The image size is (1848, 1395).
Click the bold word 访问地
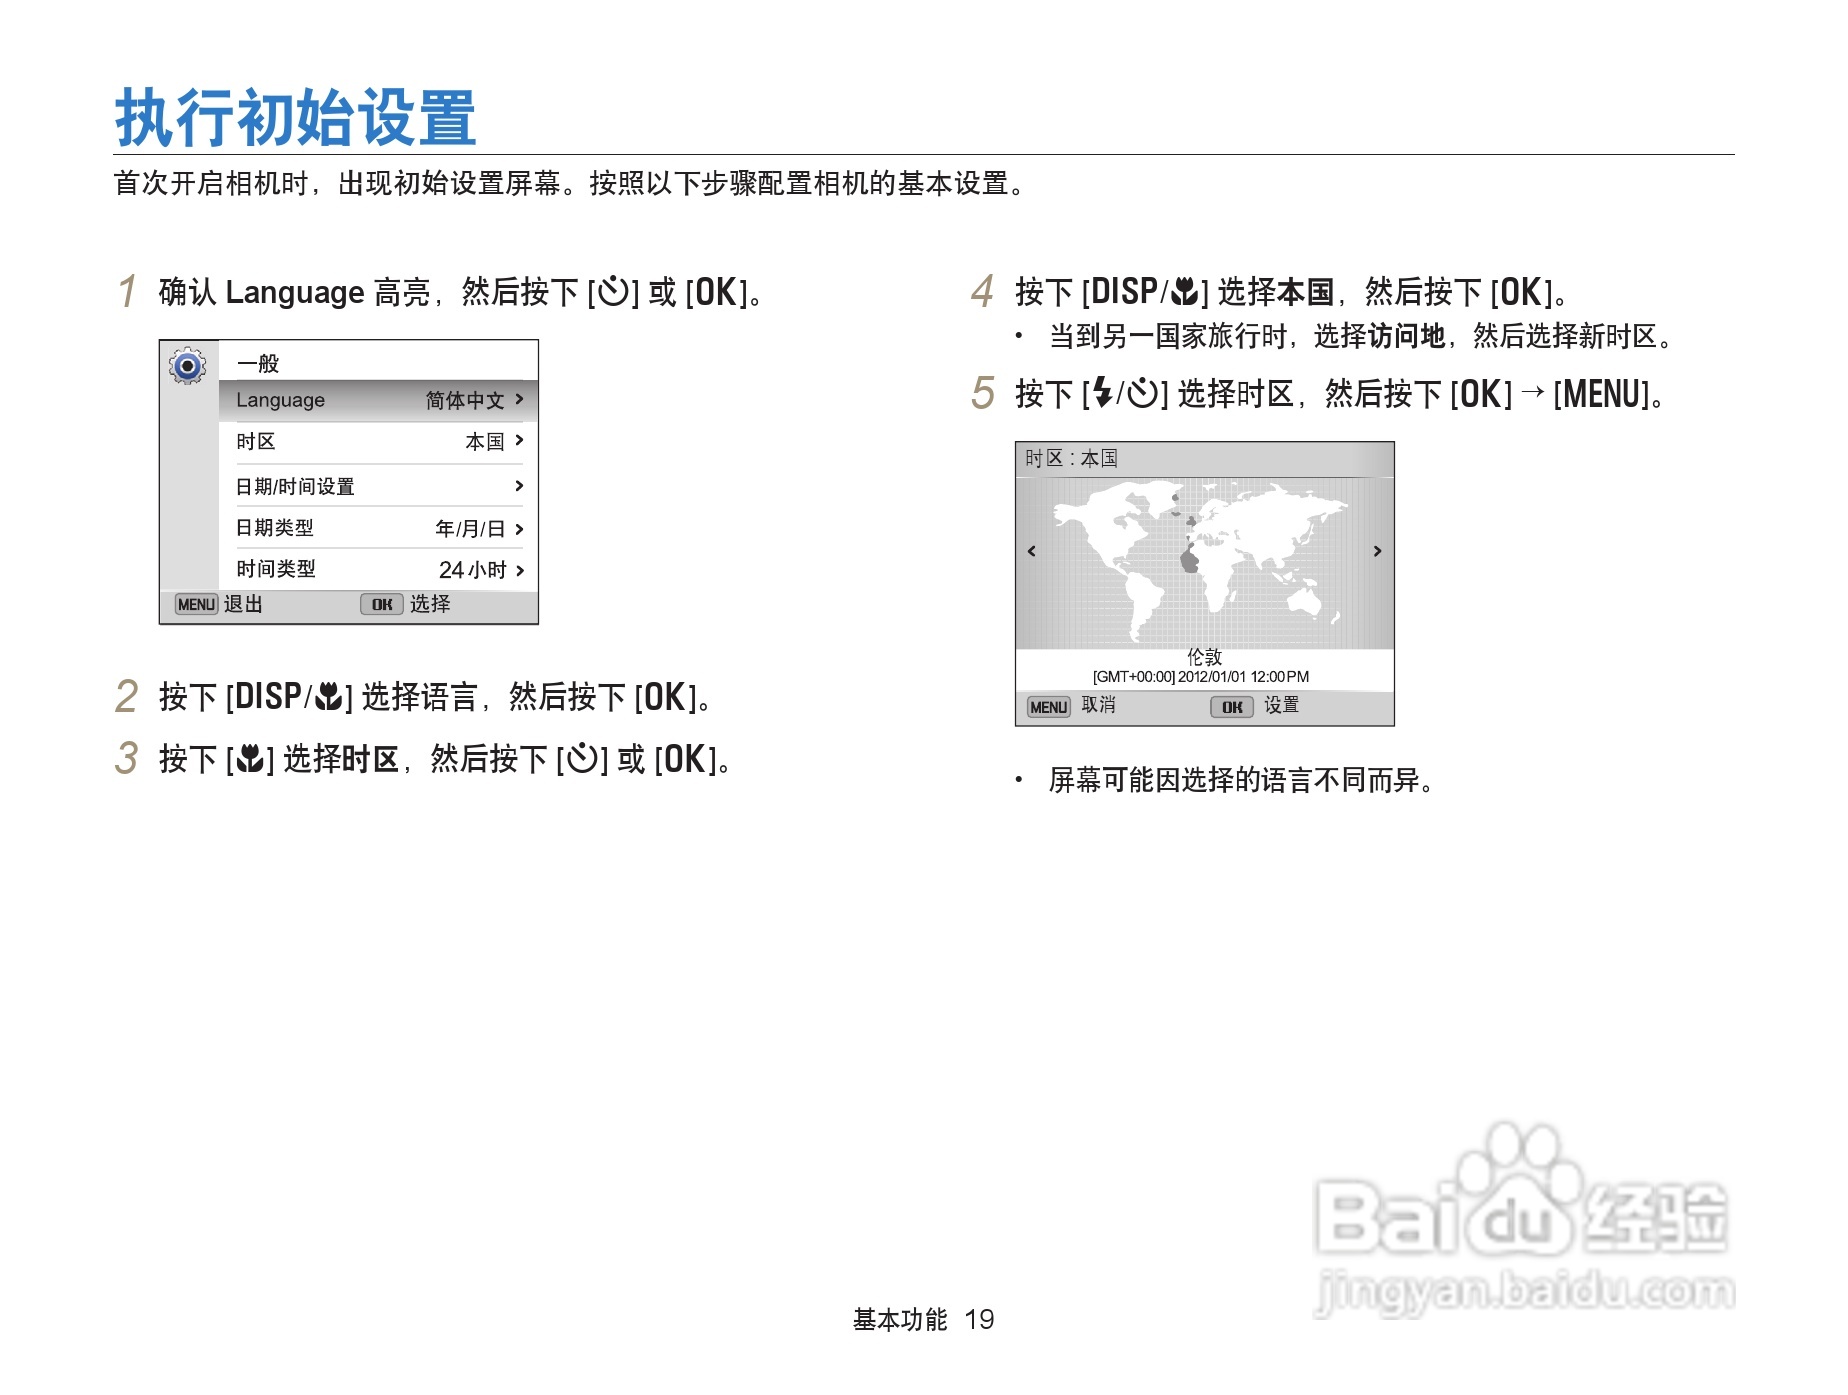point(1406,336)
